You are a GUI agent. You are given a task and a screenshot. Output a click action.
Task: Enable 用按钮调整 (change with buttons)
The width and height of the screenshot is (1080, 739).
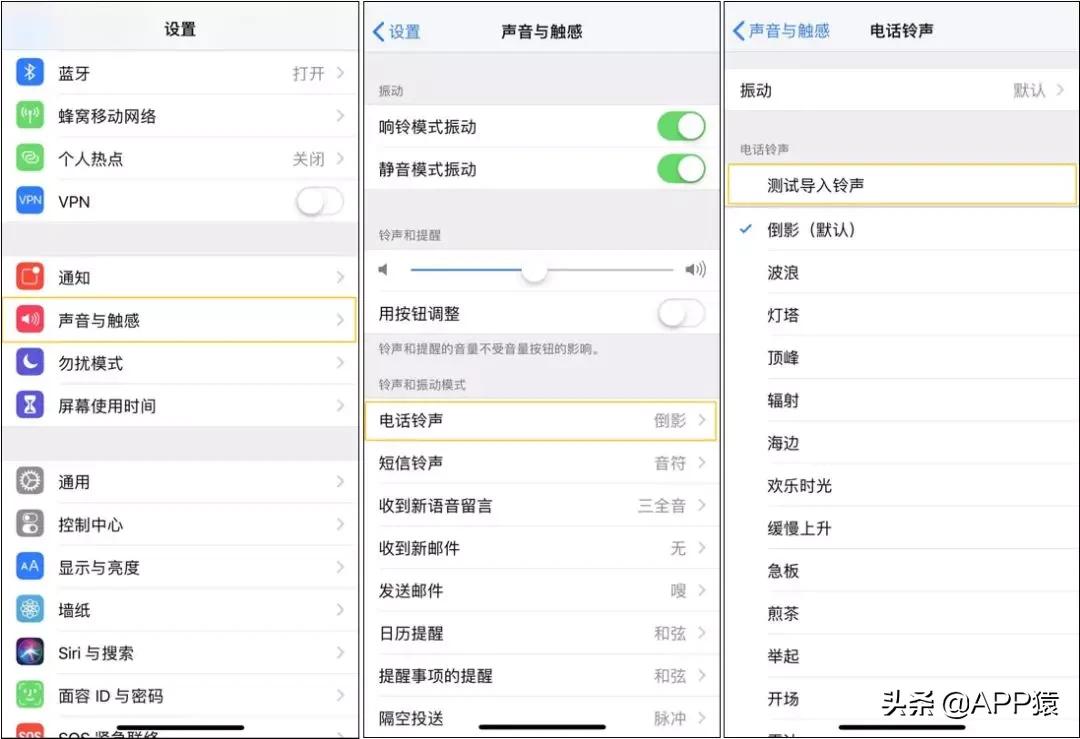pyautogui.click(x=681, y=312)
